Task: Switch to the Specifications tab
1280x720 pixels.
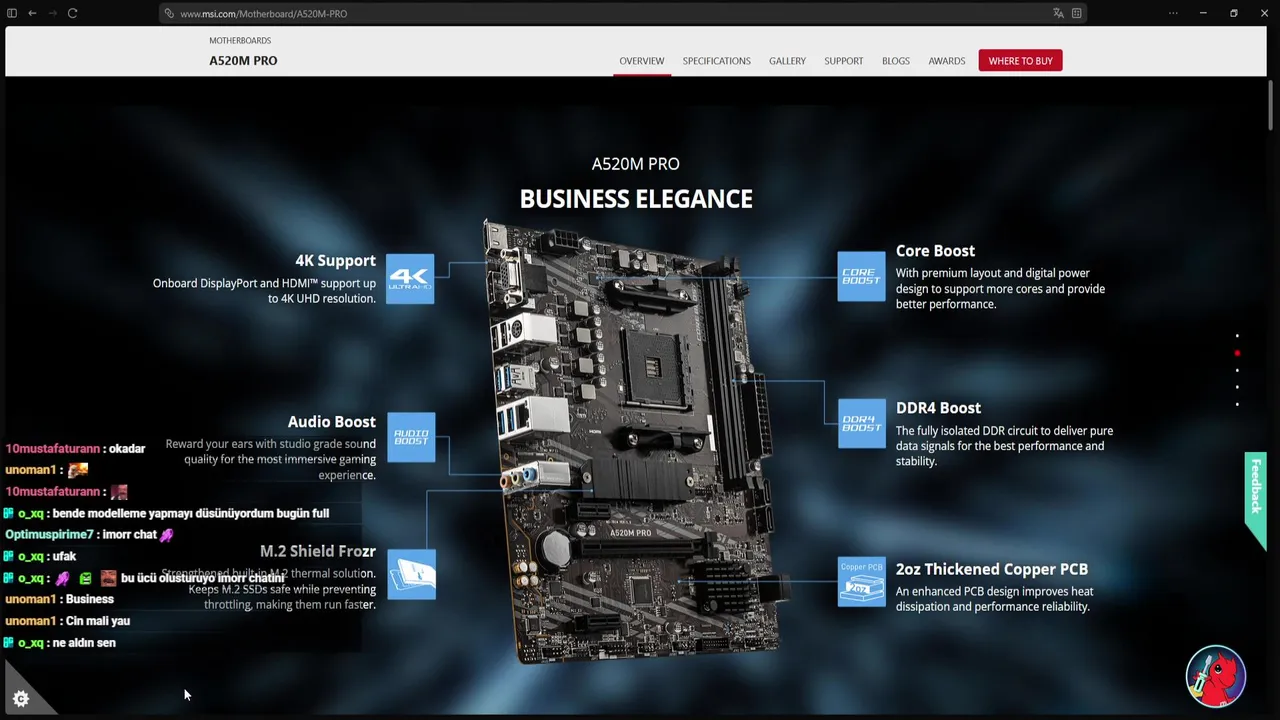Action: [716, 61]
